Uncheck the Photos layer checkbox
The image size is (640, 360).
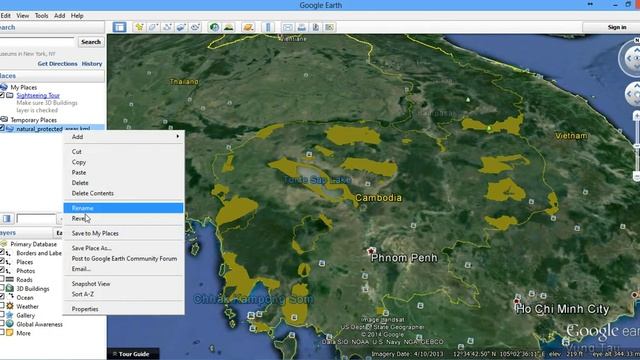tap(2, 271)
